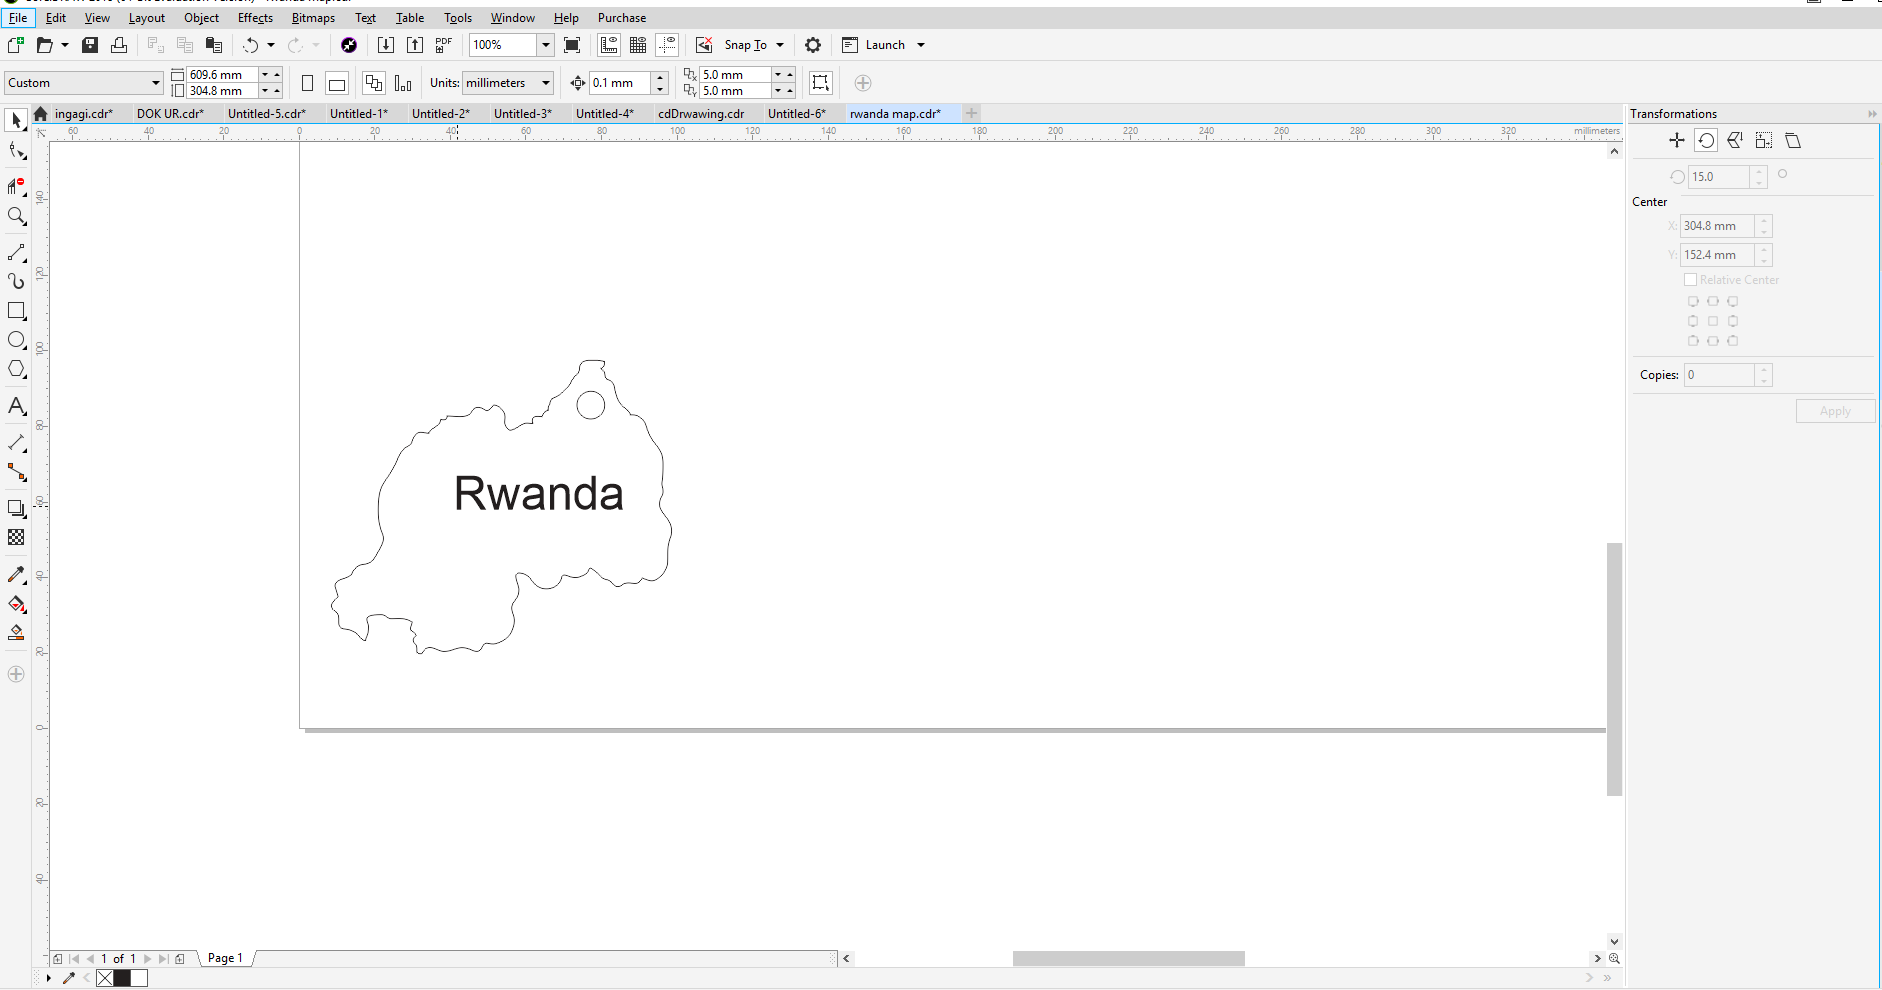The height and width of the screenshot is (990, 1882).
Task: Open the recent files dropdown arrow
Action: click(65, 45)
